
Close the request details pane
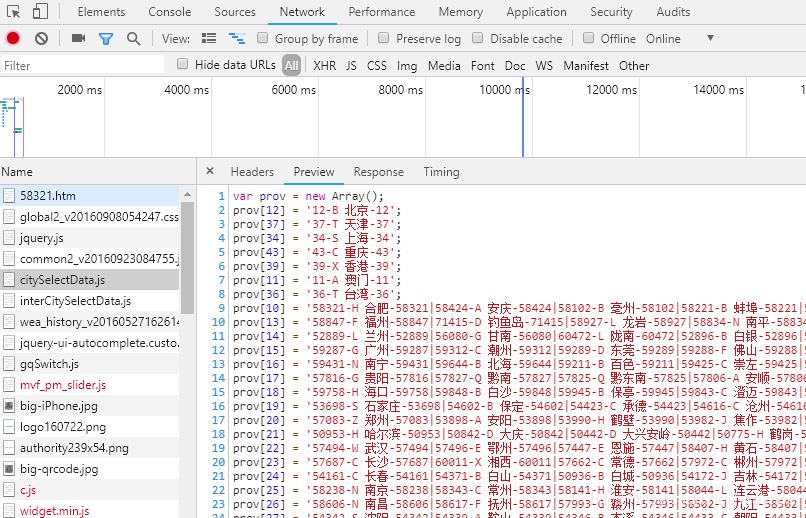210,171
